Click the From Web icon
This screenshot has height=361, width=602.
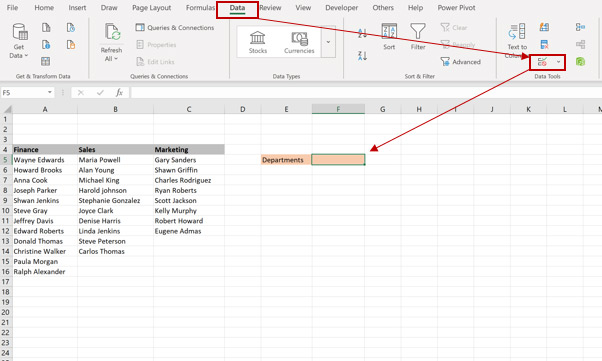tap(46, 45)
